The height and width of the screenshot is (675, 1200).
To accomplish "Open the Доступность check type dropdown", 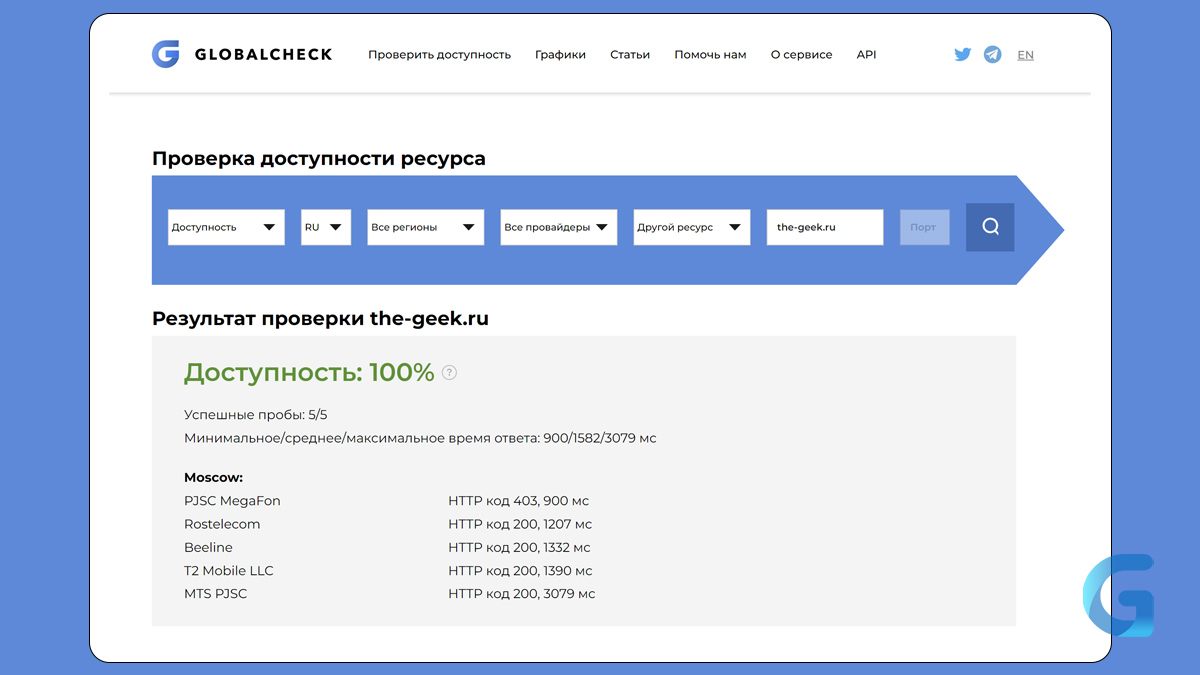I will 226,227.
